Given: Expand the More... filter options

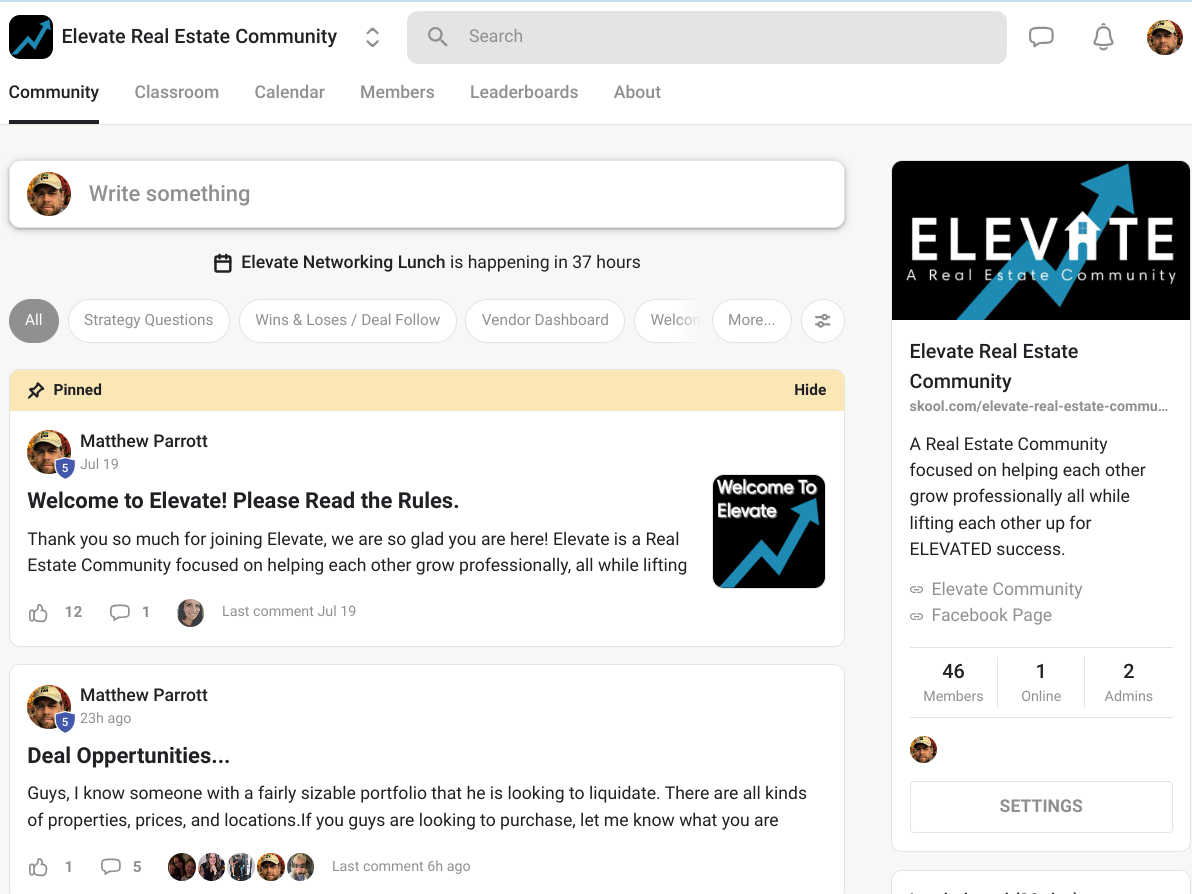Looking at the screenshot, I should [751, 320].
